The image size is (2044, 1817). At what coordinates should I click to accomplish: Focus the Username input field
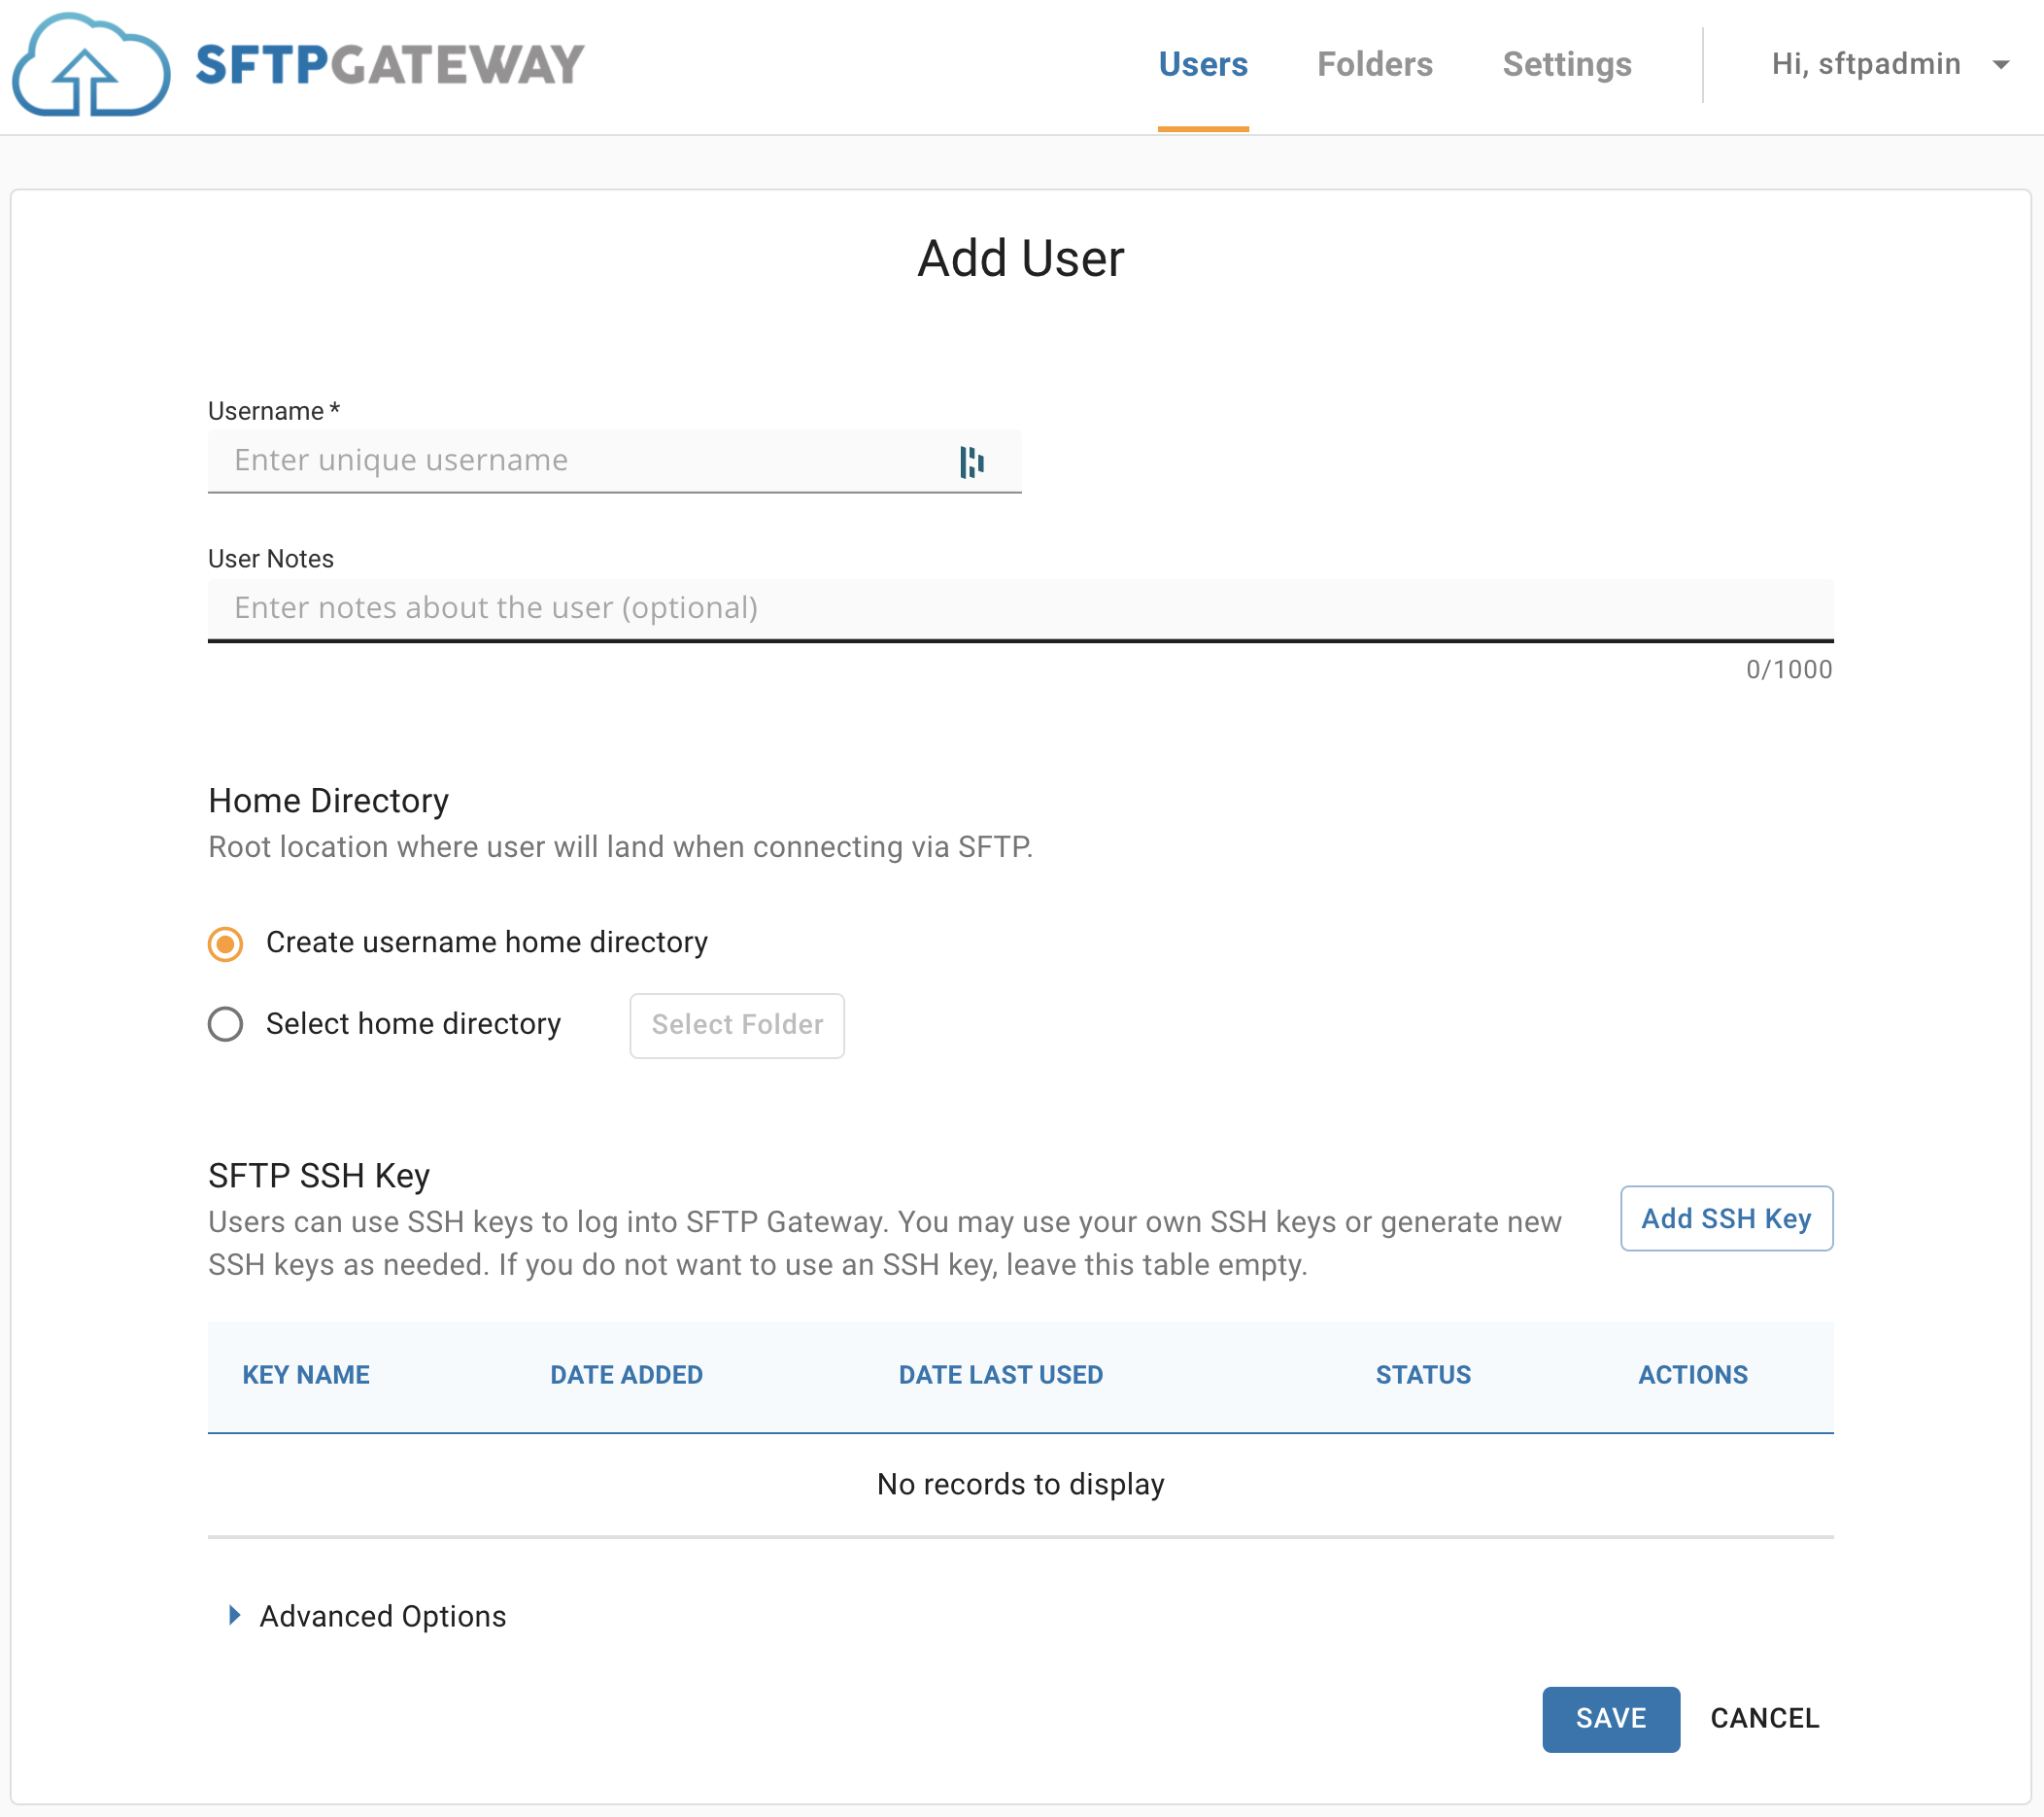click(x=614, y=461)
